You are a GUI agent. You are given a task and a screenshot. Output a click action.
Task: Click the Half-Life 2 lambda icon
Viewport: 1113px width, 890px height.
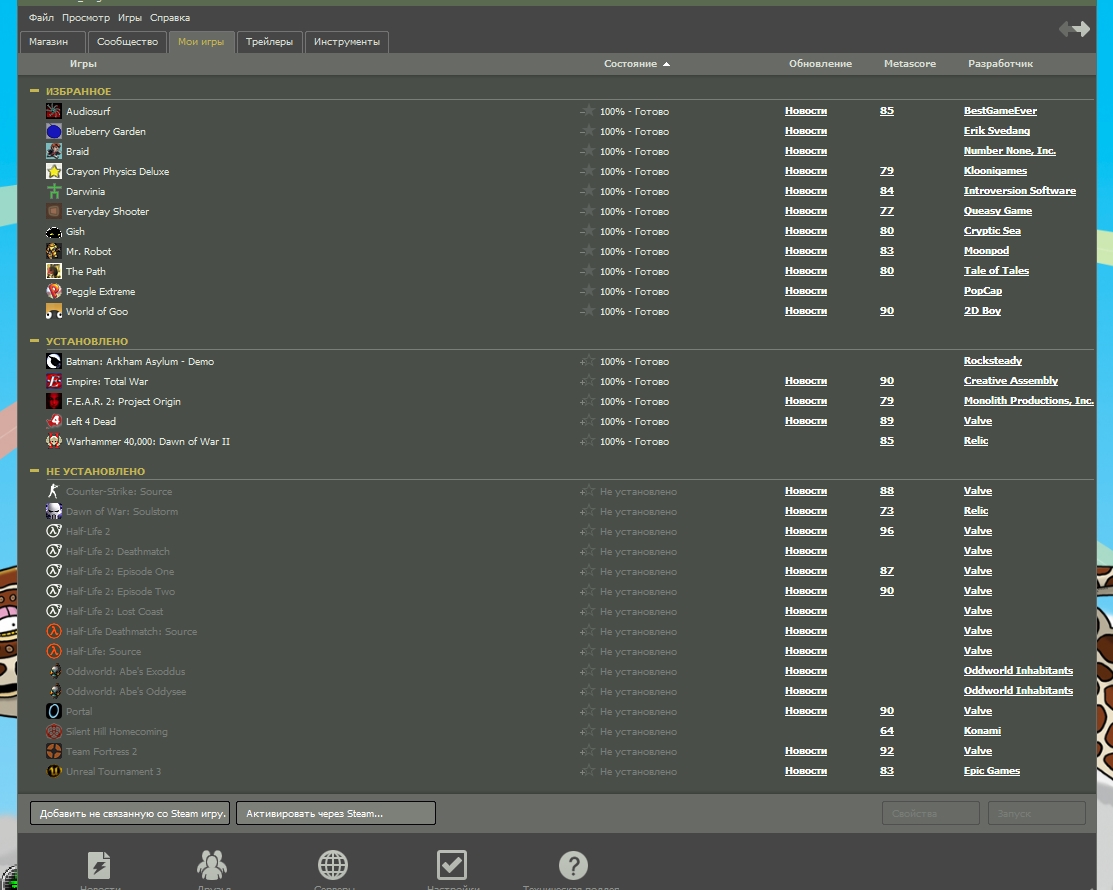[54, 531]
